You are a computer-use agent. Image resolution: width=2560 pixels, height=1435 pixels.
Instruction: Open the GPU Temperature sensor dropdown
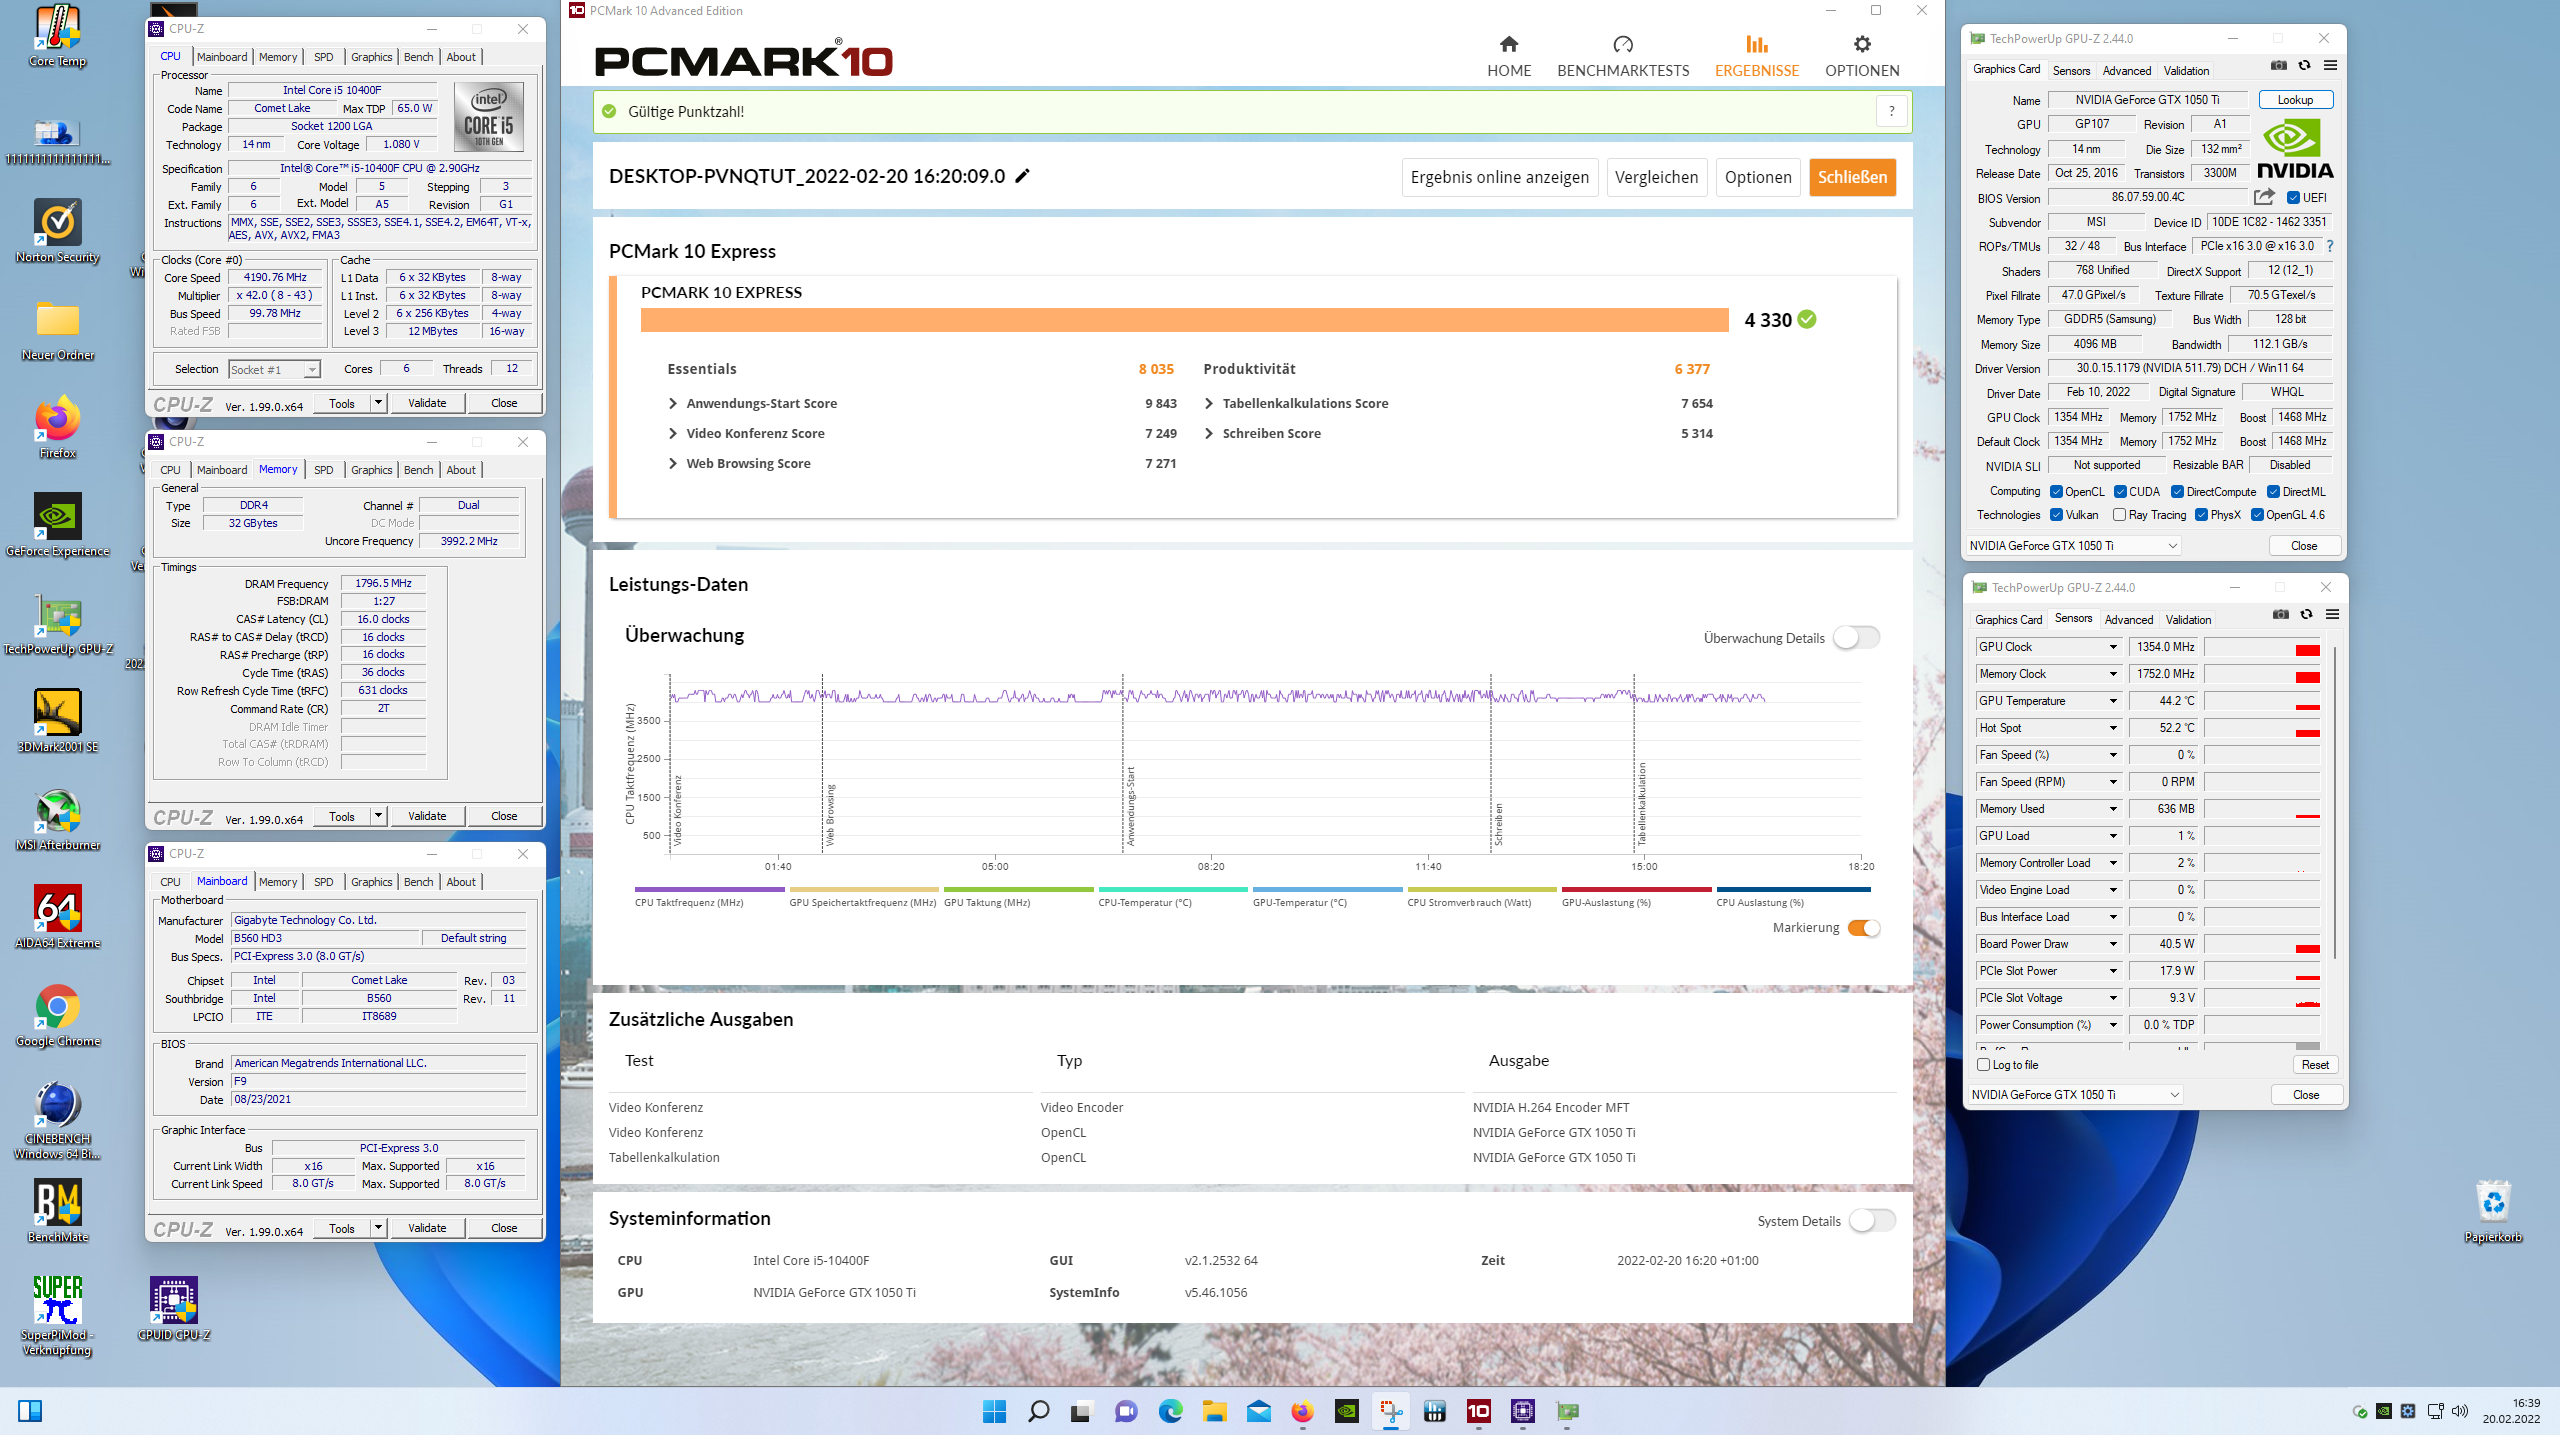pos(2113,701)
